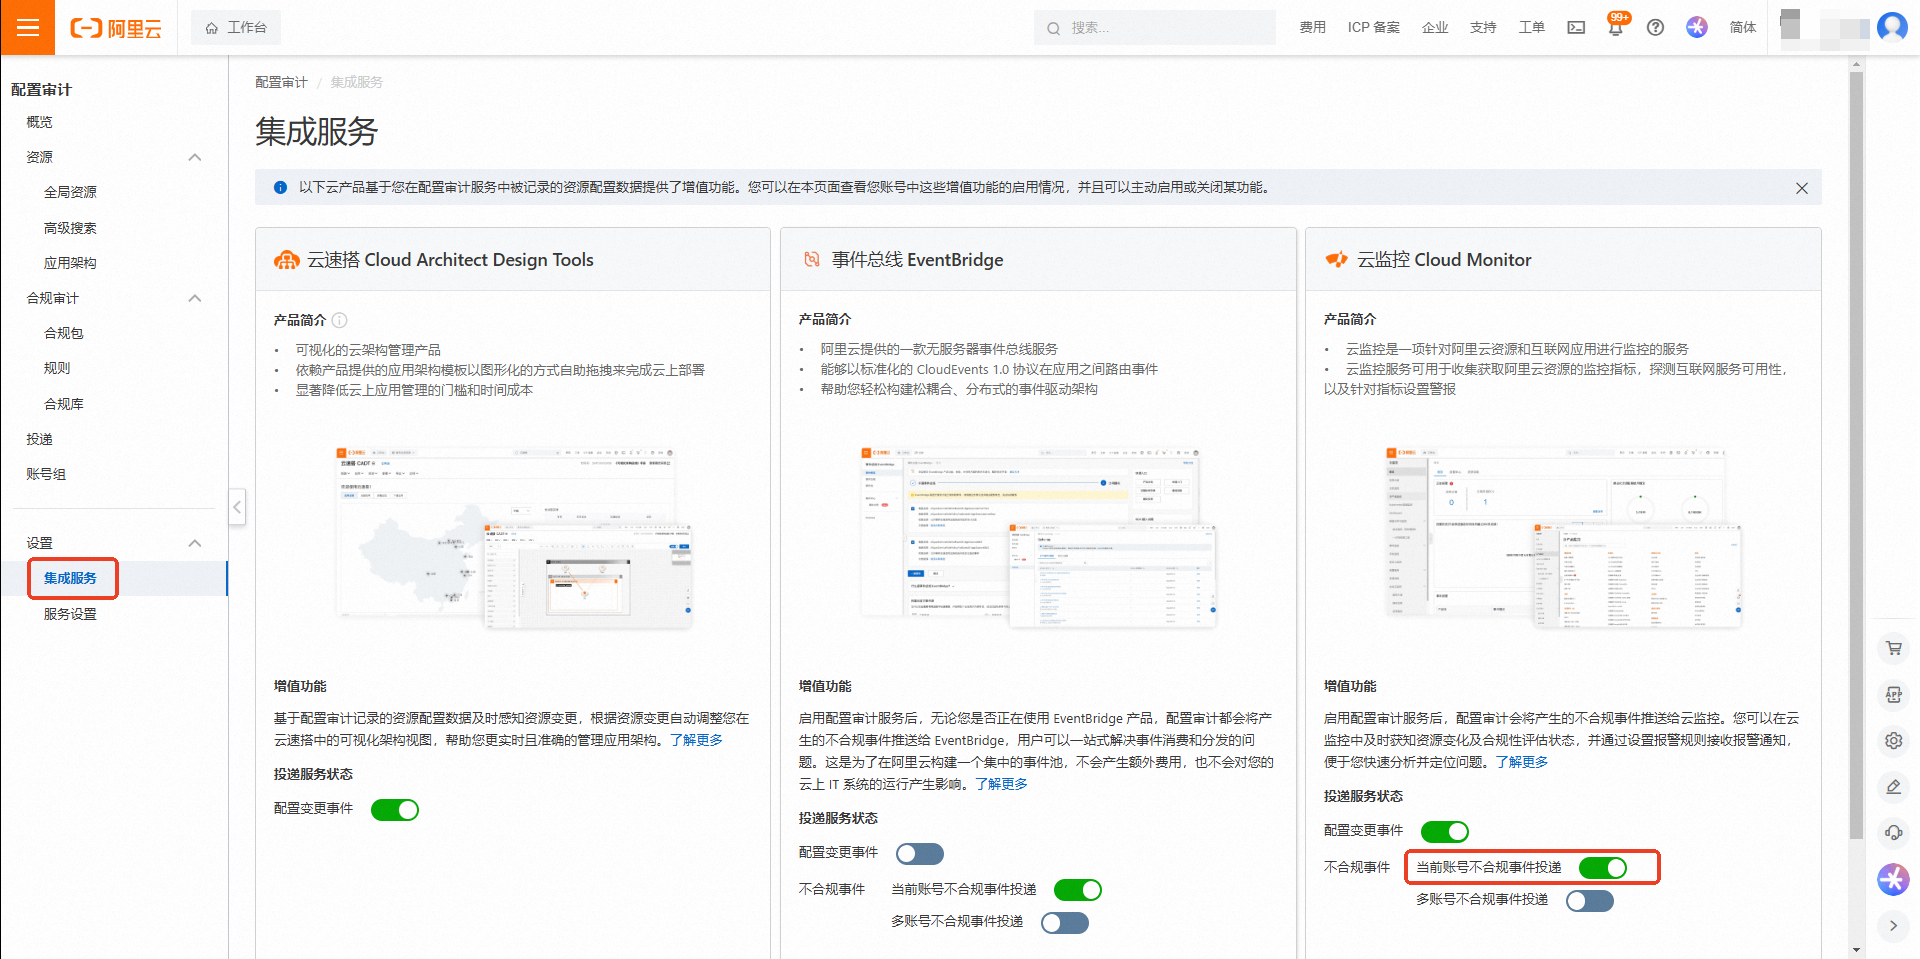Open 高级搜索 in the sidebar
Viewport: 1920px width, 959px height.
pos(70,228)
